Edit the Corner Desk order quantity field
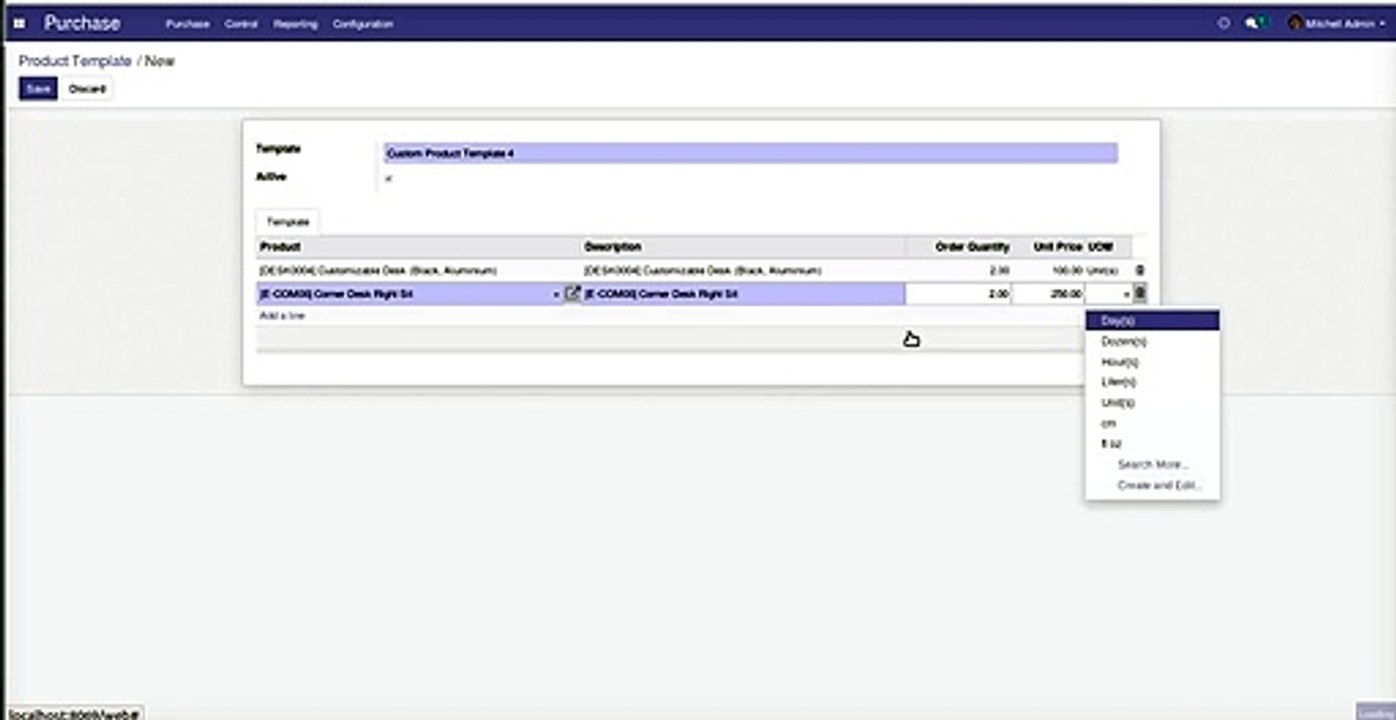 coord(959,294)
